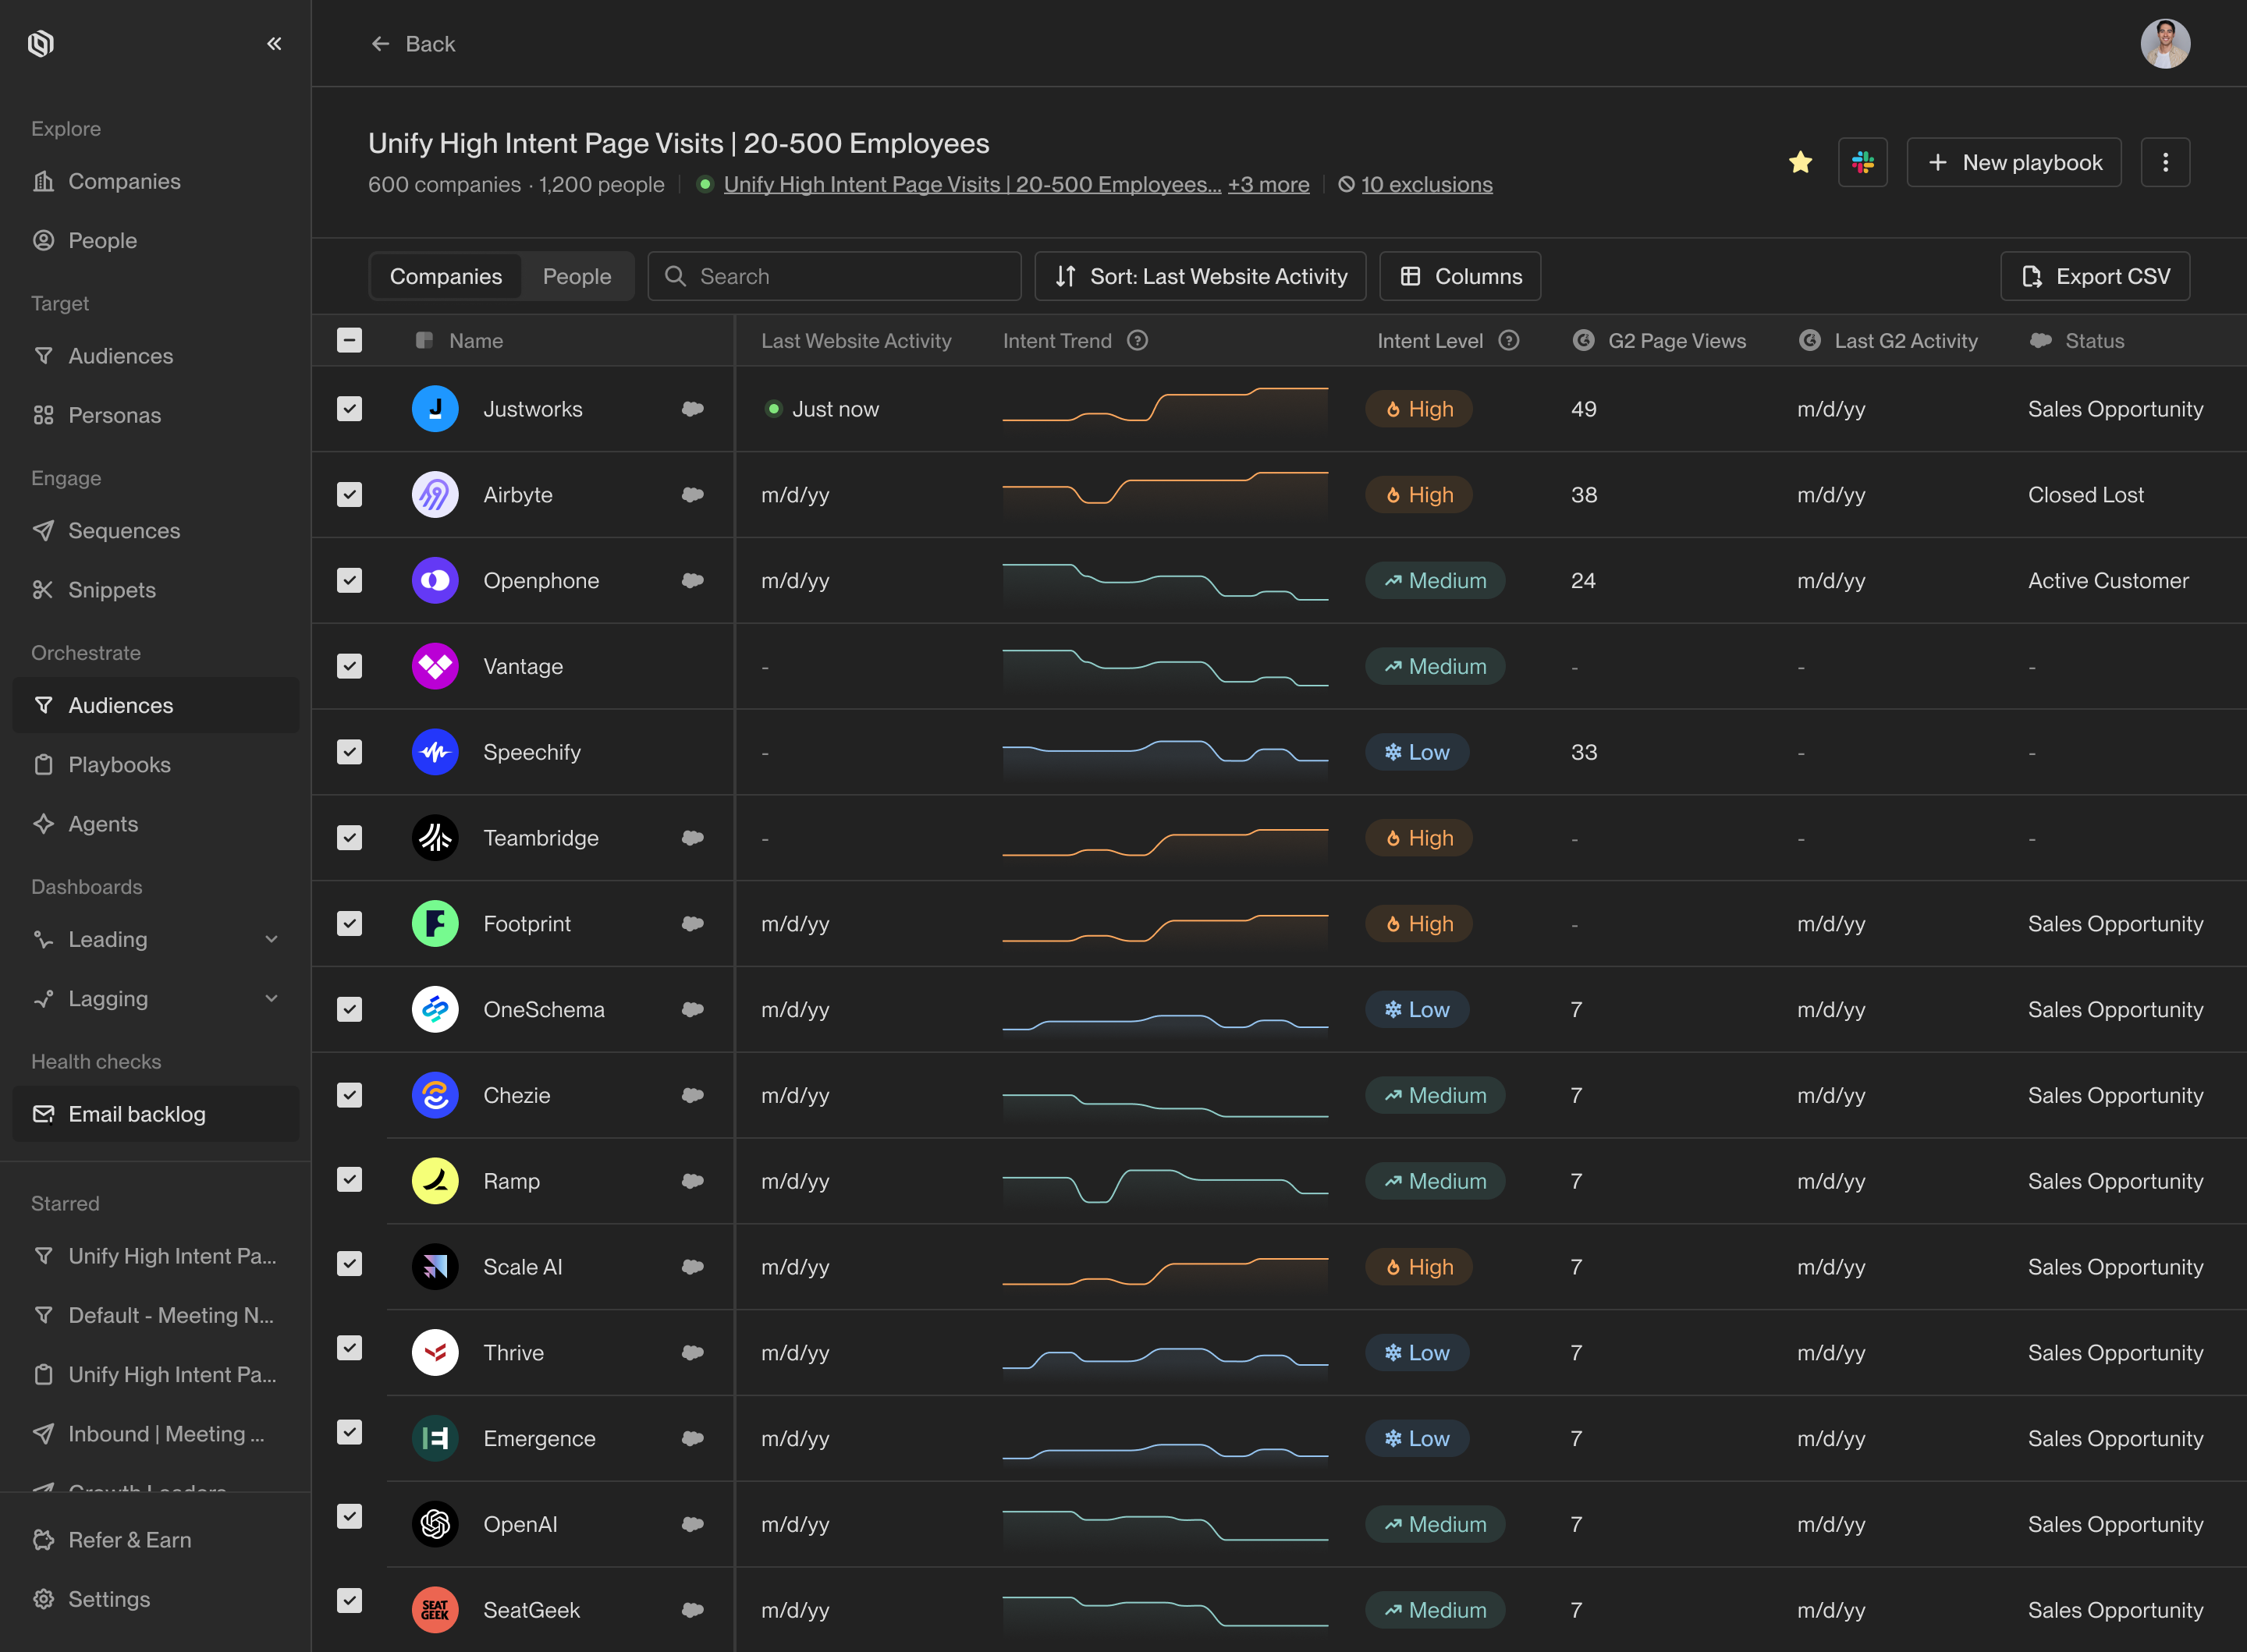Open Sort: Last Website Activity dropdown
Screen dimensions: 2247x1652
[1200, 276]
